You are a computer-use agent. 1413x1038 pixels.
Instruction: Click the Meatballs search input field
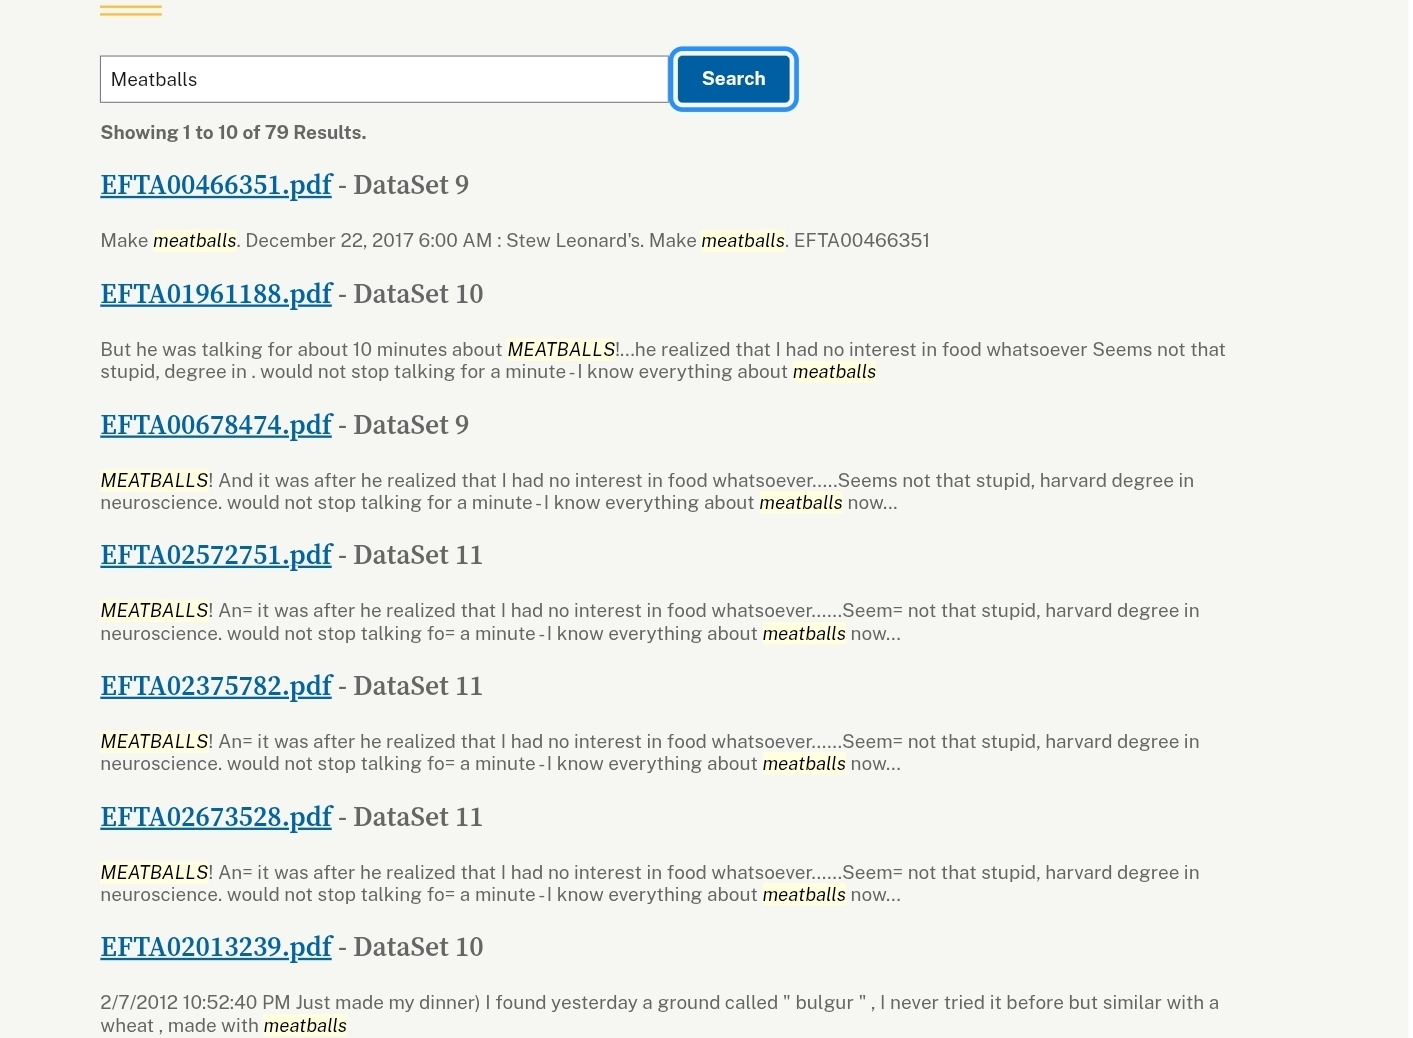384,79
